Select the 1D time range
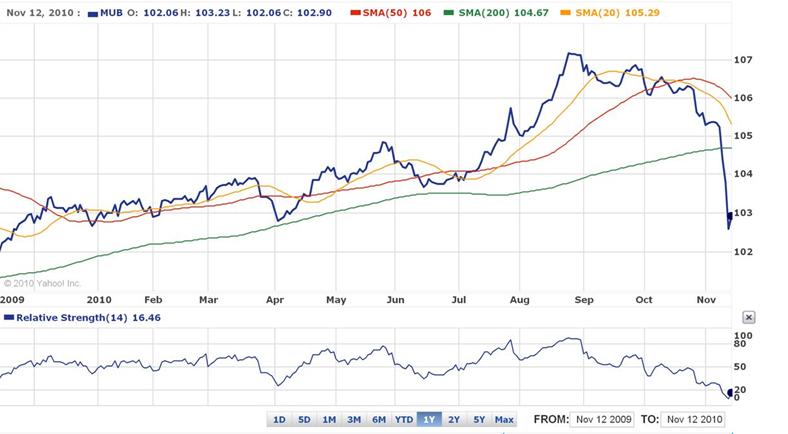The width and height of the screenshot is (788, 434). [280, 419]
